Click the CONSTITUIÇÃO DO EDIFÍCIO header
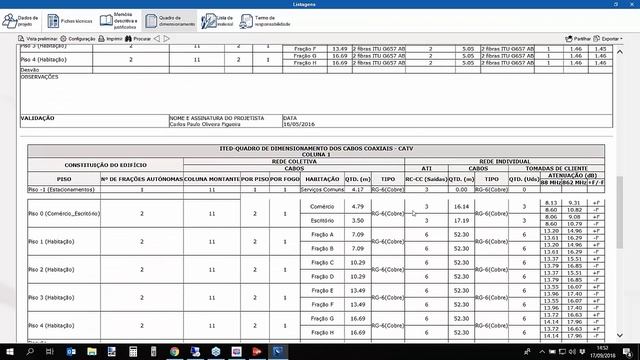Image resolution: width=640 pixels, height=360 pixels. pyautogui.click(x=105, y=165)
